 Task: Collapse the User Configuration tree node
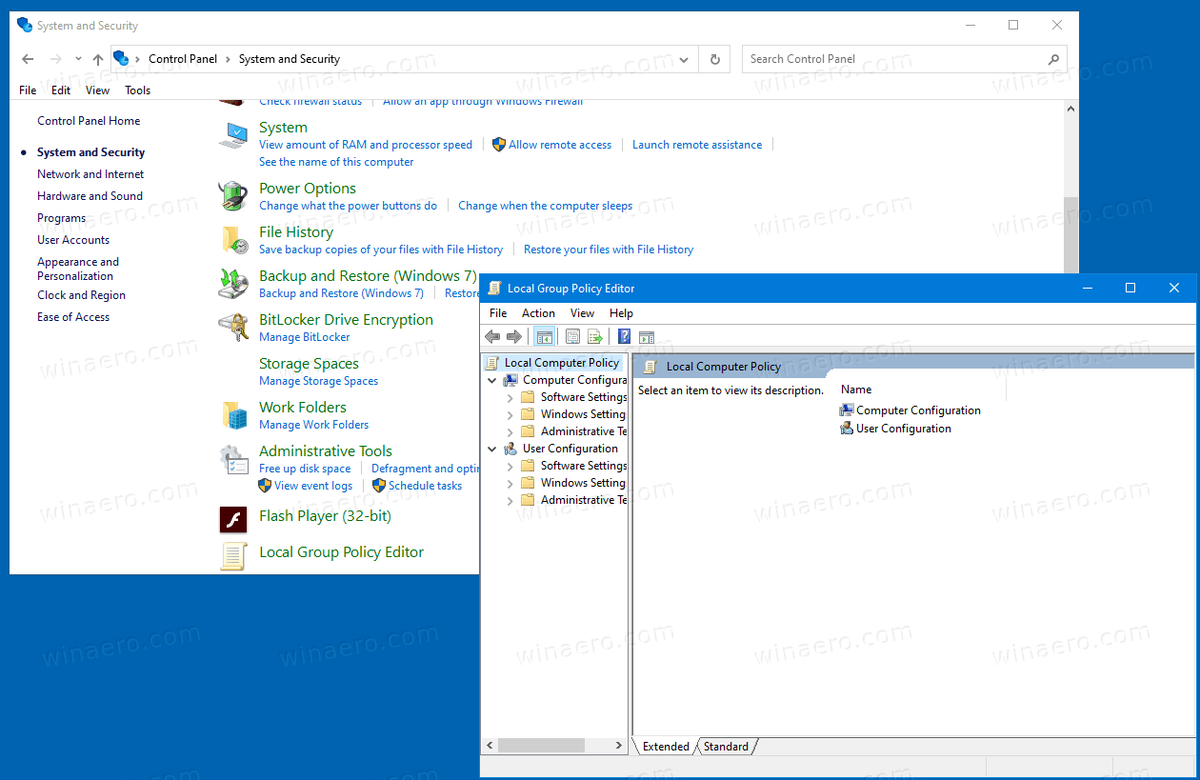492,449
